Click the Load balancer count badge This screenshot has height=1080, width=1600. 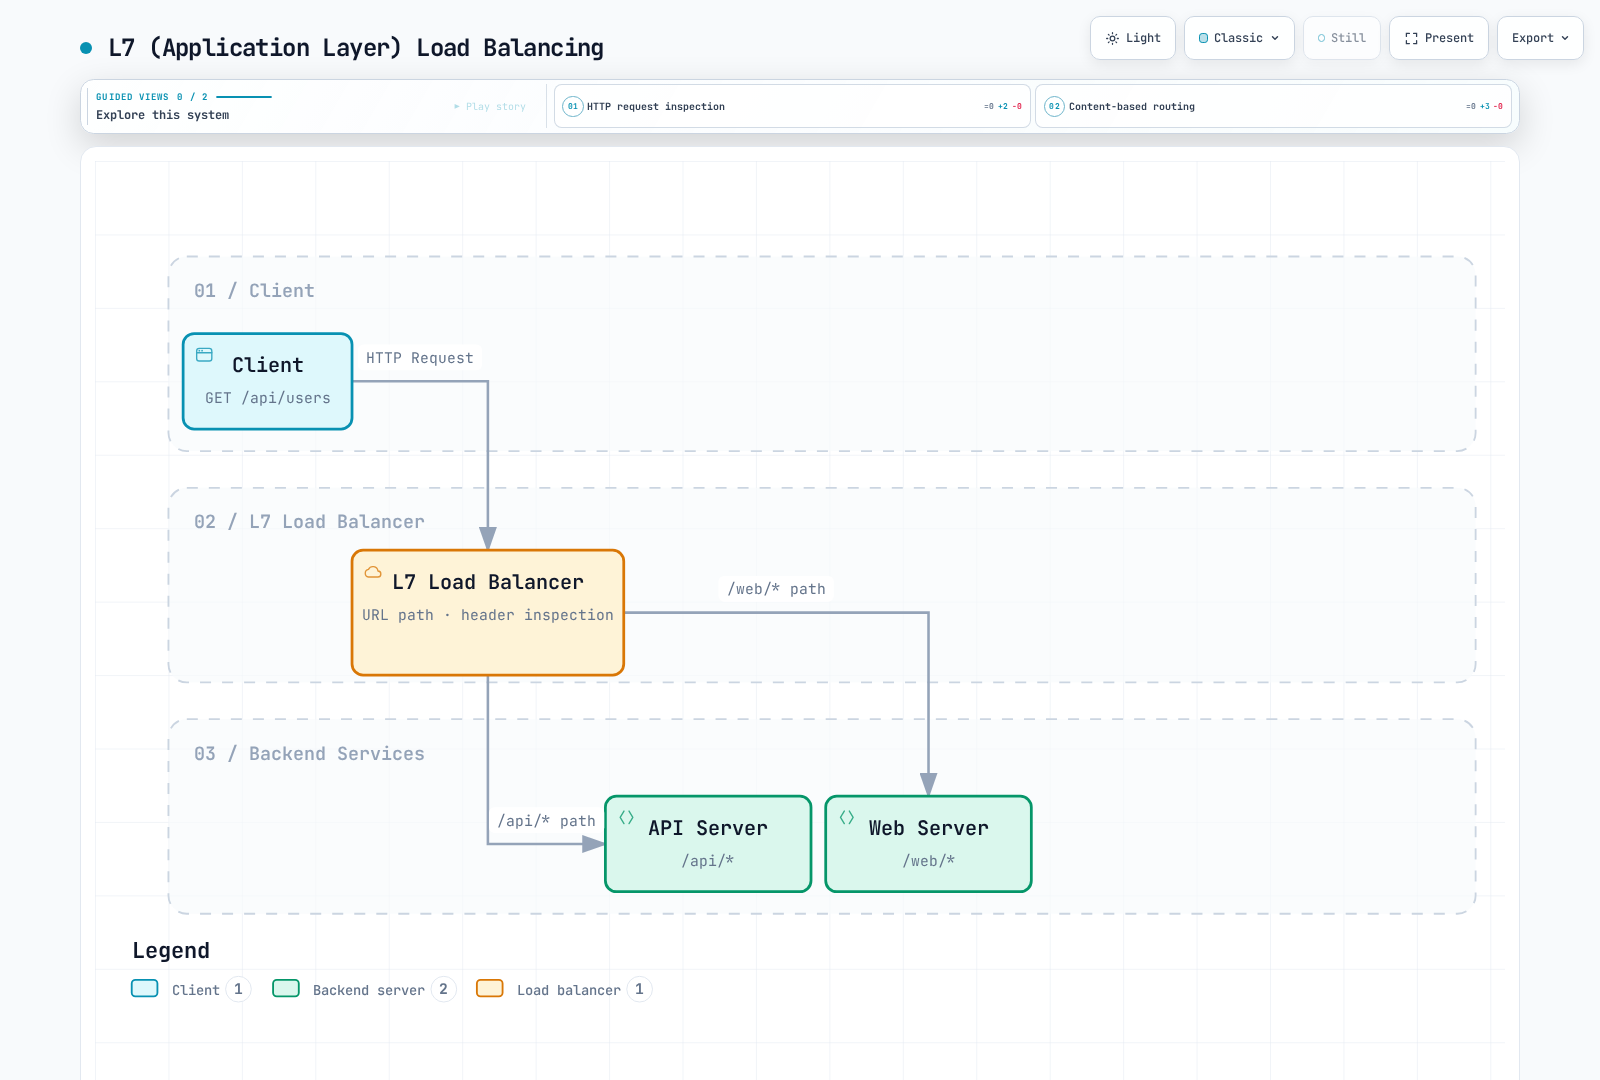pos(640,989)
